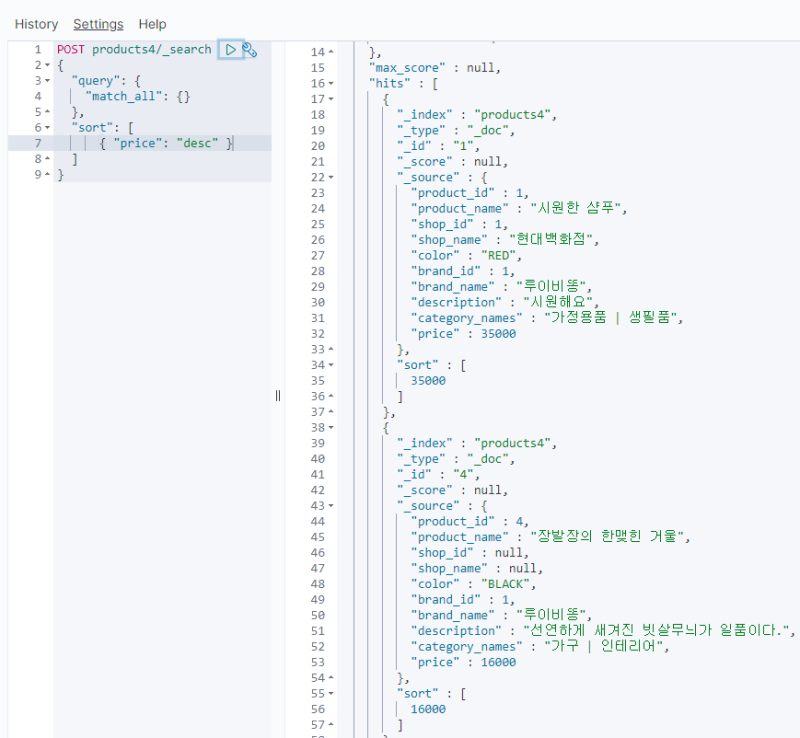Collapse the "_source" block at output line 22

tap(331, 178)
